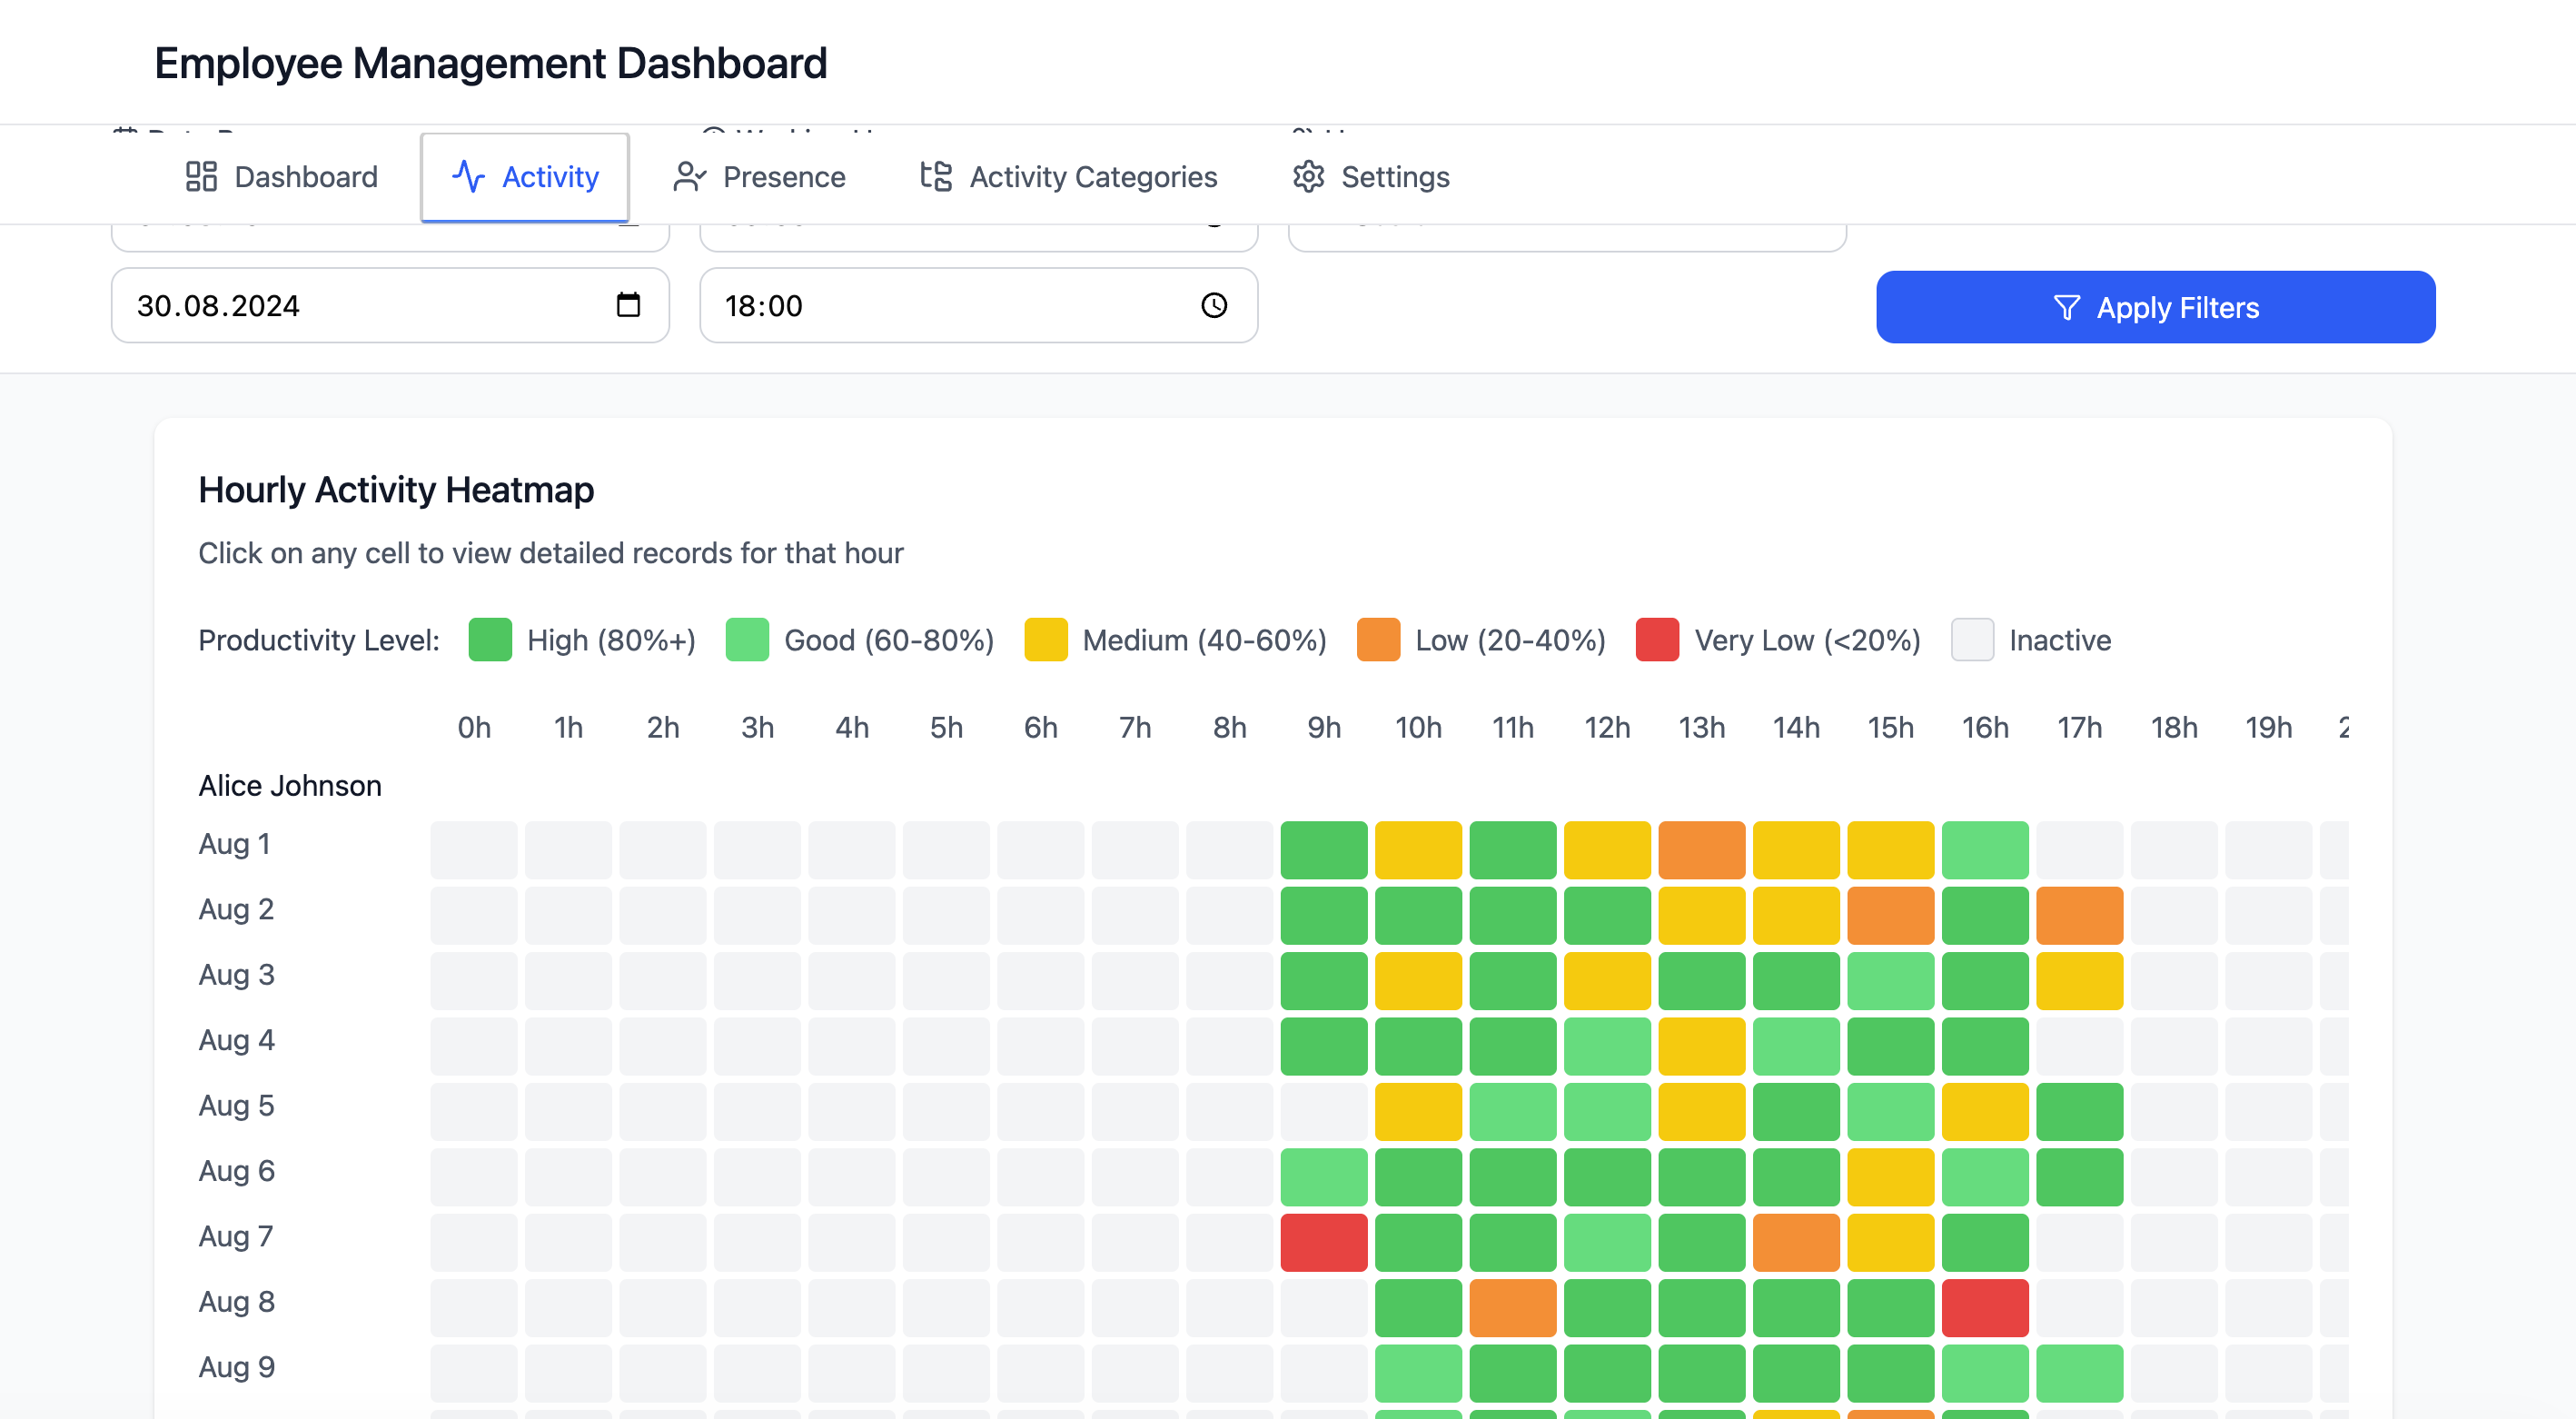Image resolution: width=2576 pixels, height=1419 pixels.
Task: Click Alice Johnson's name label
Action: coord(289,785)
